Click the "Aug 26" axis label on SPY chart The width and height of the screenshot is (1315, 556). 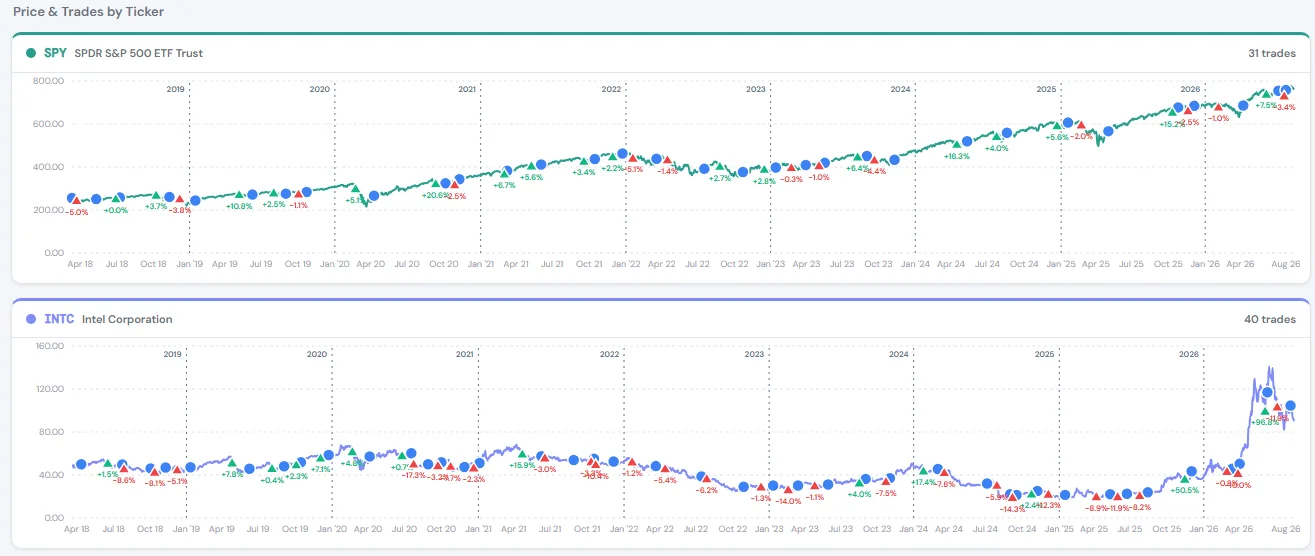click(x=1284, y=264)
